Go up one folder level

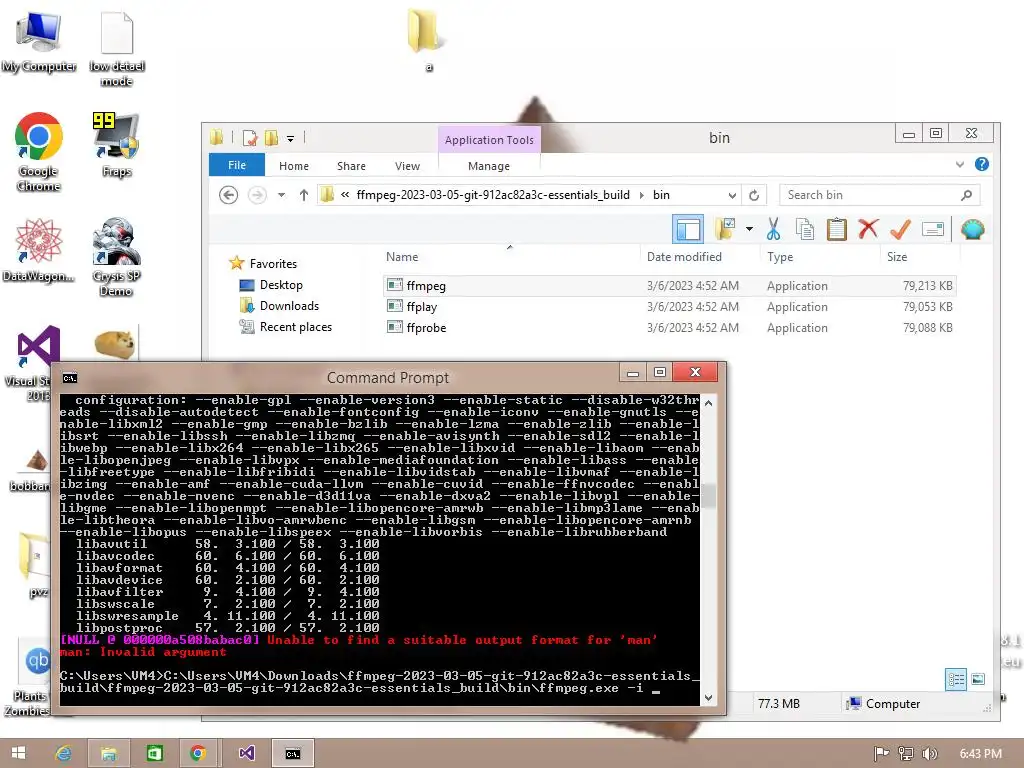(304, 195)
